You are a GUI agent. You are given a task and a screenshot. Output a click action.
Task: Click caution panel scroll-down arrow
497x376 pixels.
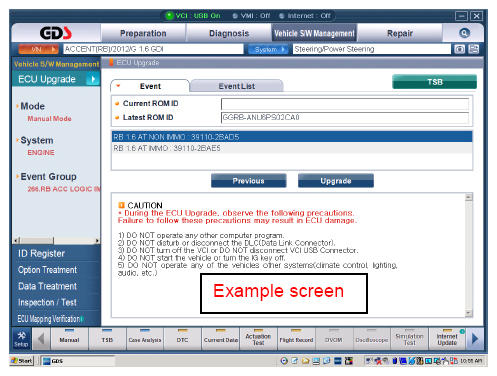pyautogui.click(x=469, y=313)
